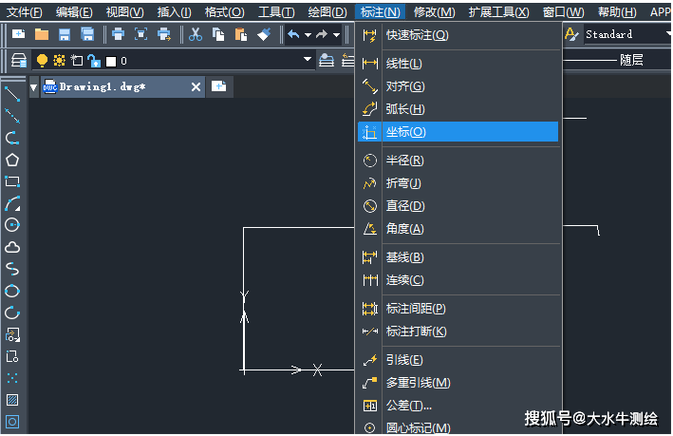Click the save-all icon

[x=87, y=34]
